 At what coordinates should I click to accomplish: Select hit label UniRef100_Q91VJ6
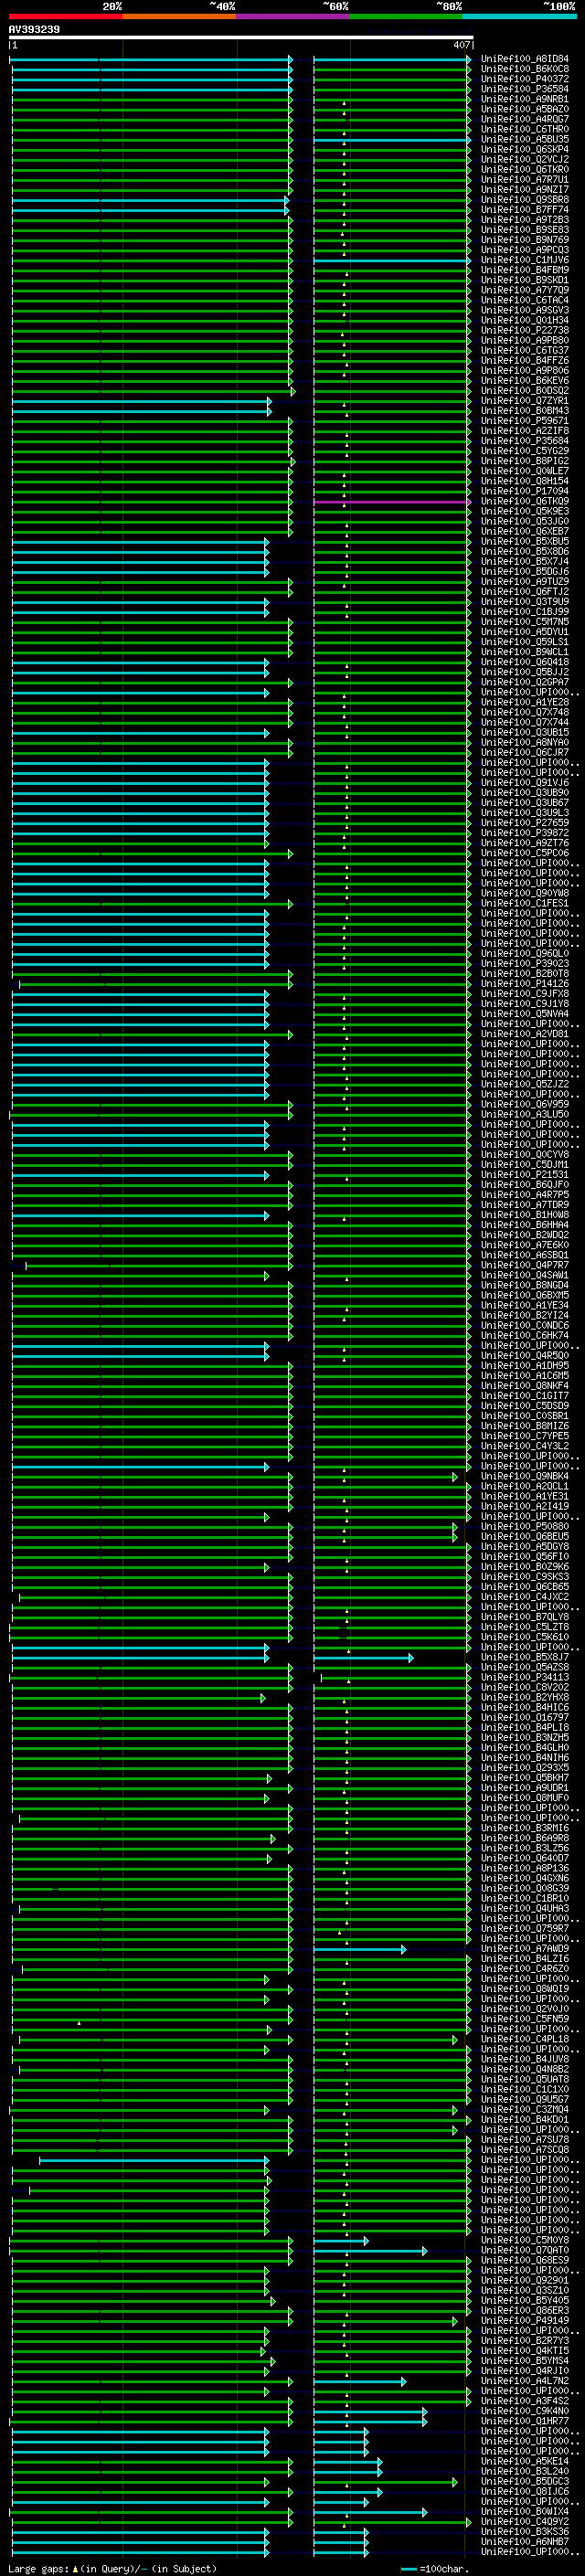(525, 783)
